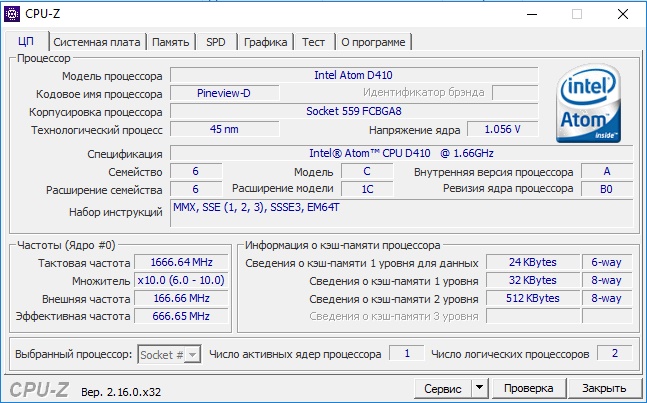Switch to the SPD tab

pyautogui.click(x=216, y=42)
